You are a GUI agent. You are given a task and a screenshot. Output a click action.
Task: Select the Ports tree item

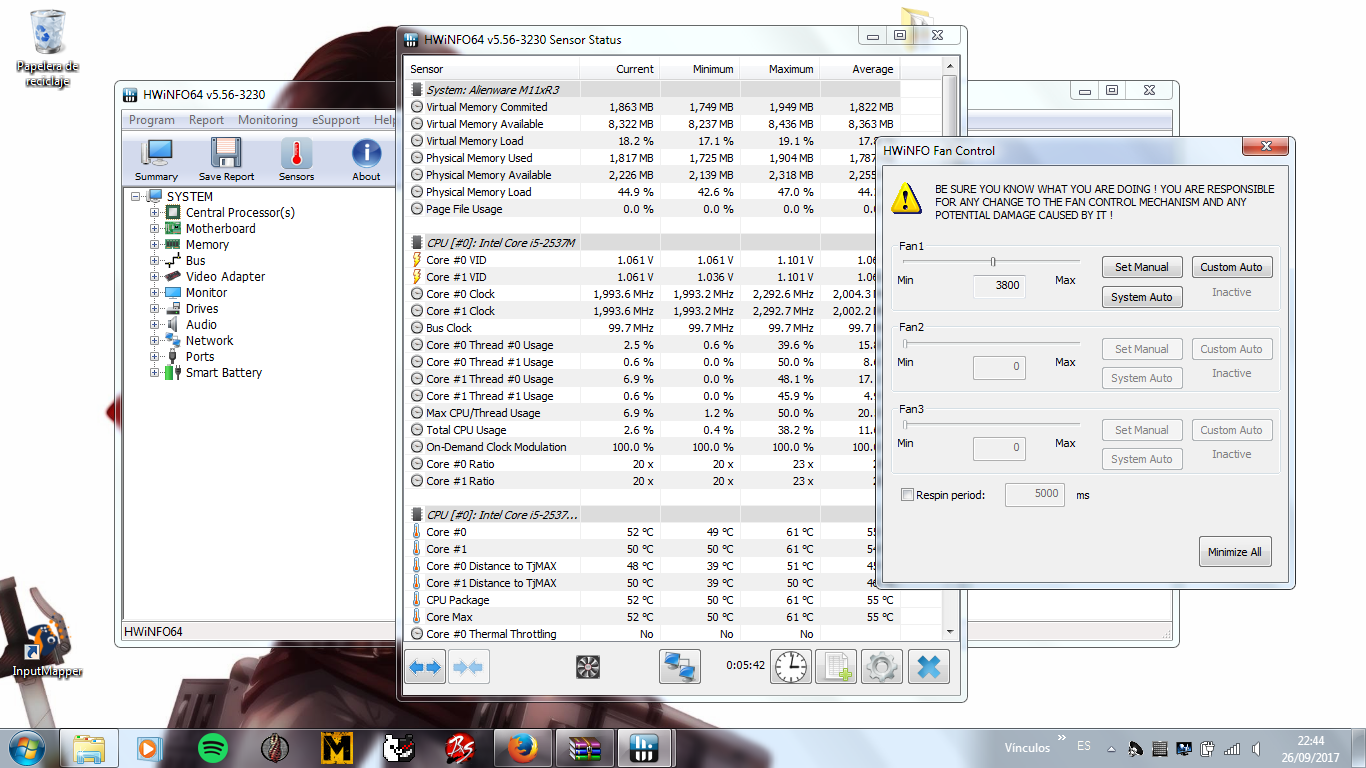(200, 356)
